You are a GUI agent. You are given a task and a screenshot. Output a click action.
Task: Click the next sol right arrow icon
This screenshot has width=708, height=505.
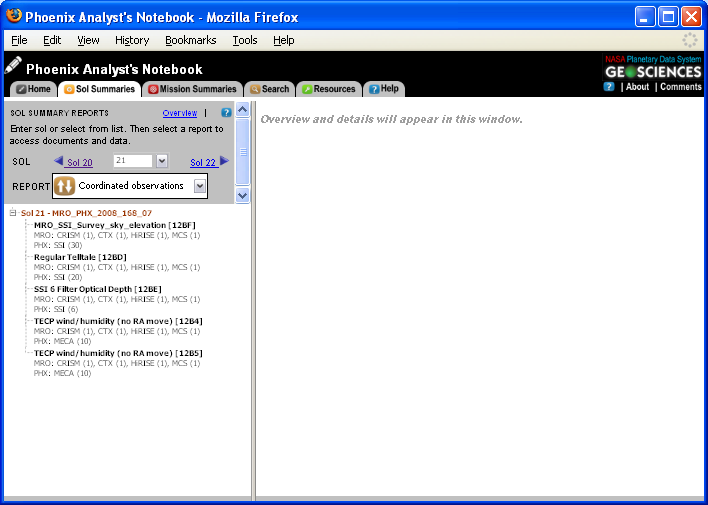click(224, 160)
